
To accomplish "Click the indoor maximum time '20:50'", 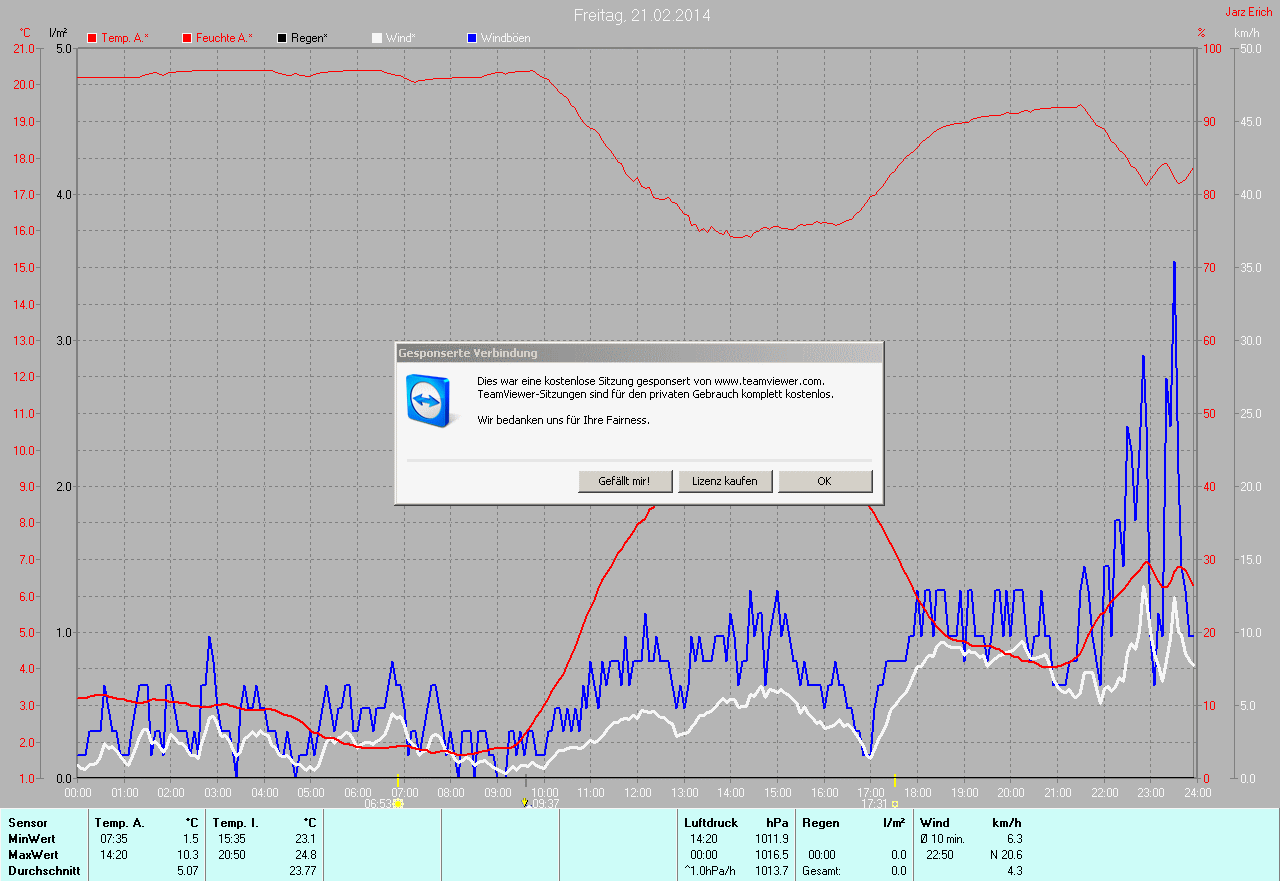I will tap(232, 855).
